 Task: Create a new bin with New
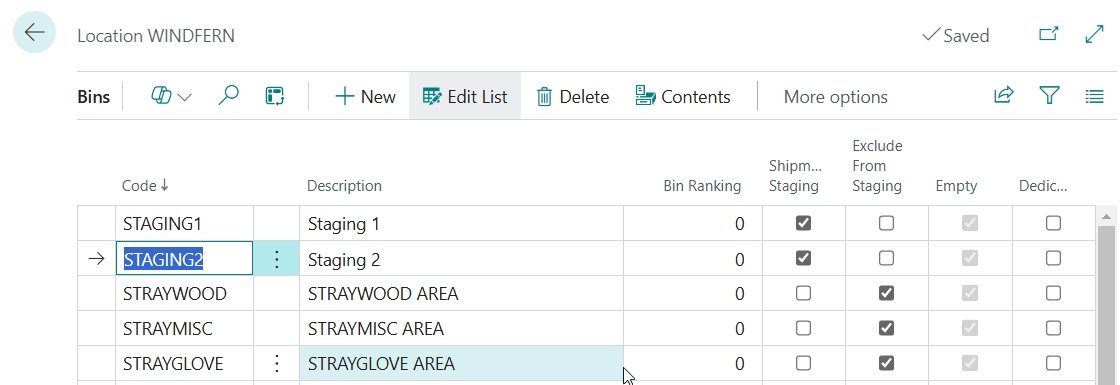[x=365, y=96]
